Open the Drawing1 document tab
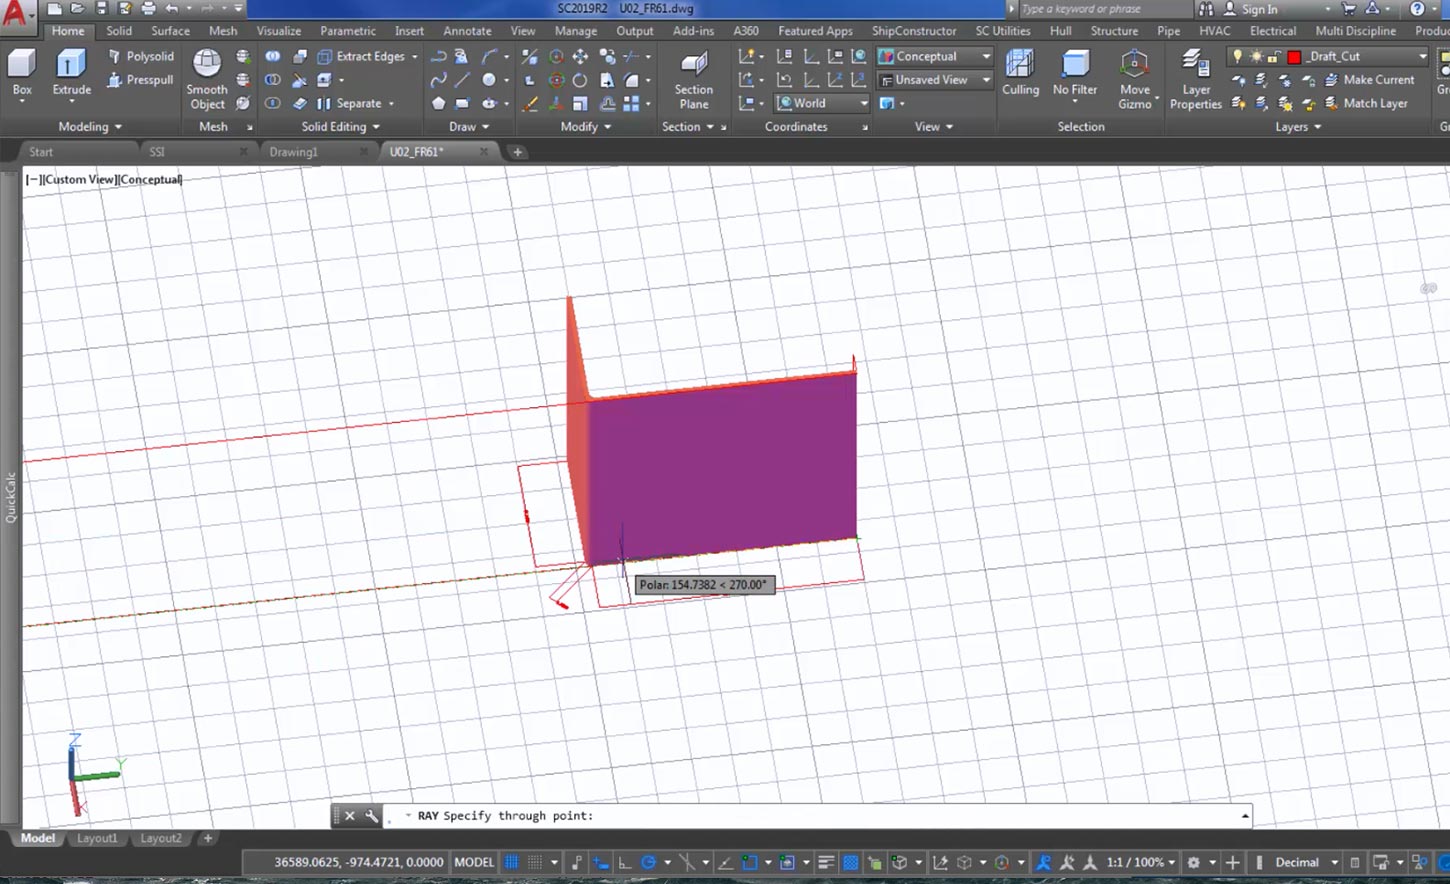 tap(294, 151)
